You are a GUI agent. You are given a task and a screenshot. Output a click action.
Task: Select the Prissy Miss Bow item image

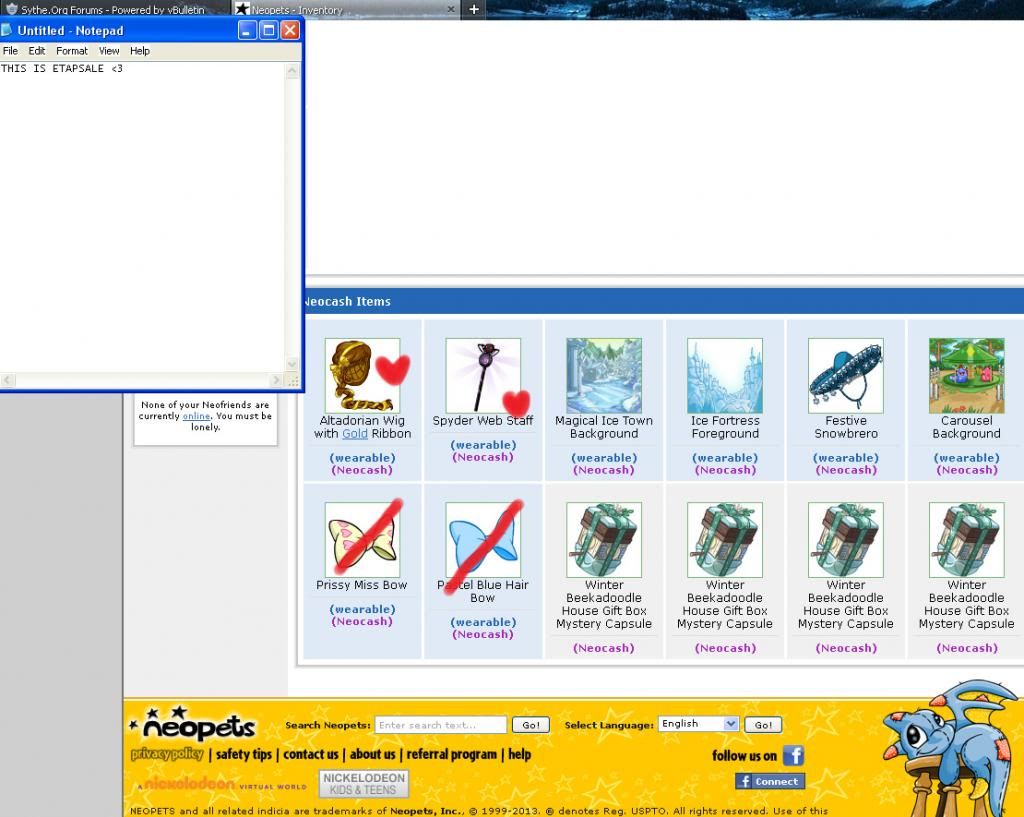click(x=362, y=539)
